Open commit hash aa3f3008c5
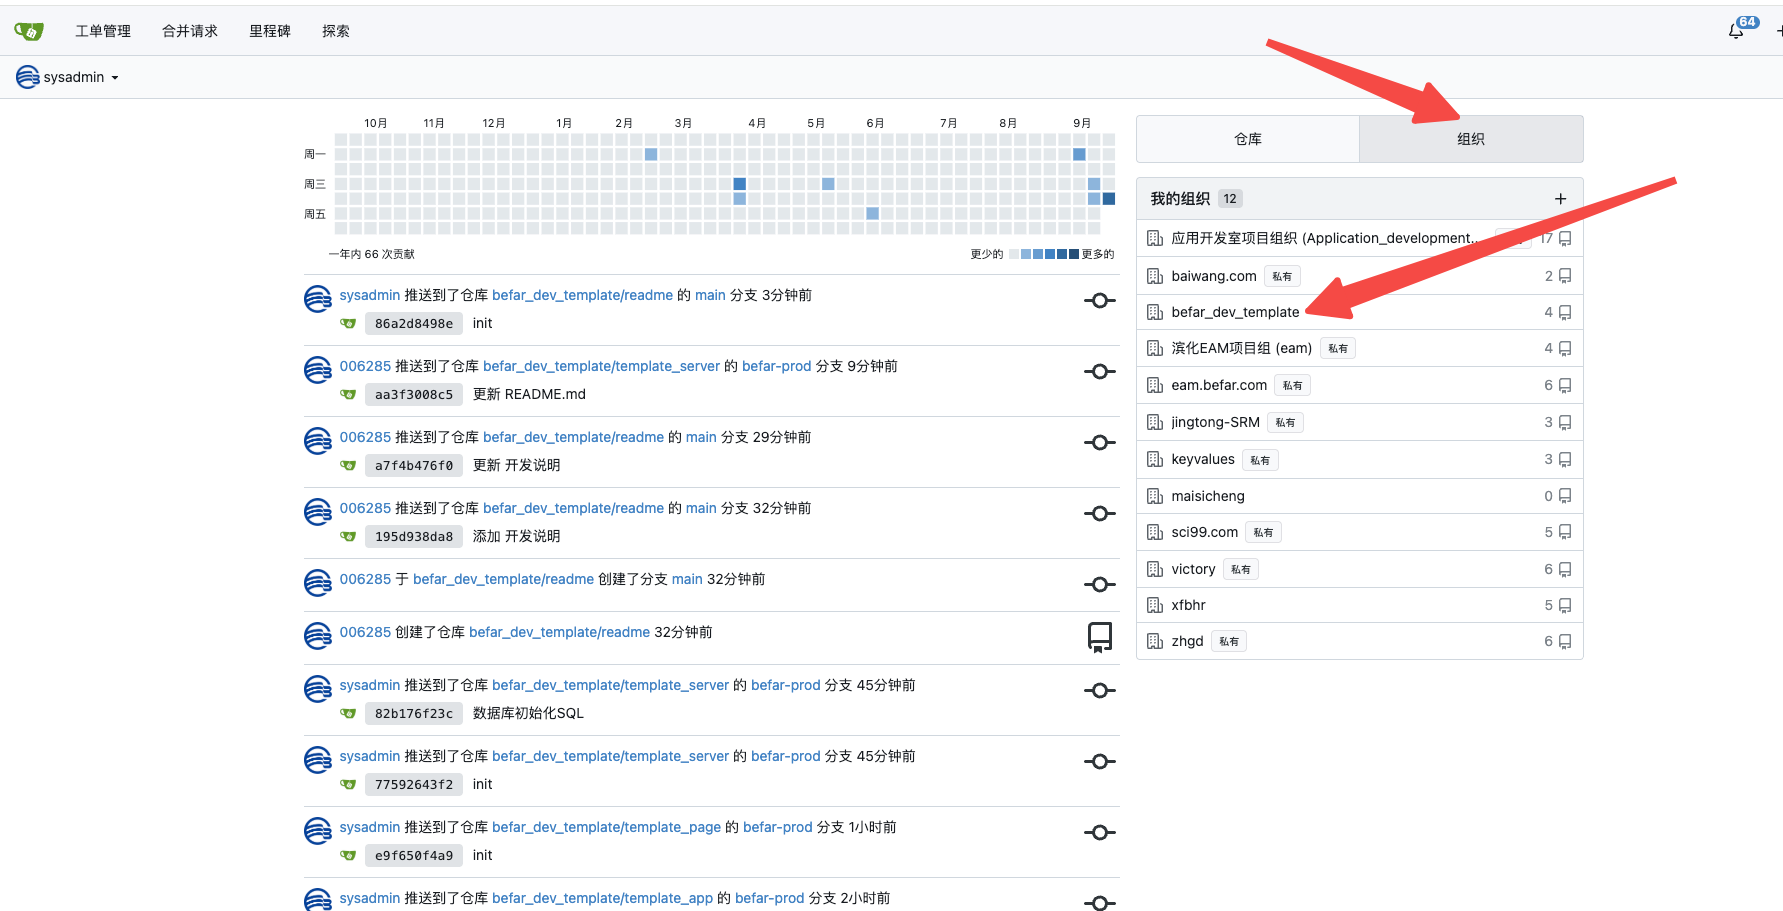Image resolution: width=1783 pixels, height=911 pixels. point(414,394)
